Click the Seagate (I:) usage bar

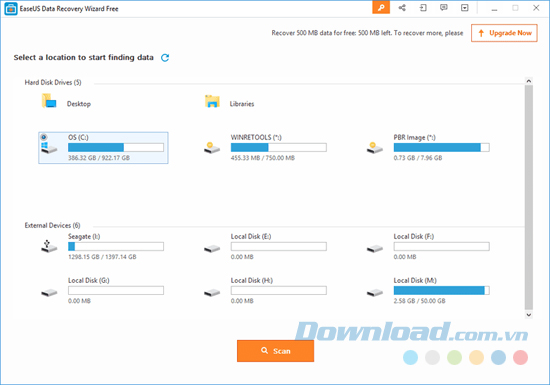(x=116, y=246)
